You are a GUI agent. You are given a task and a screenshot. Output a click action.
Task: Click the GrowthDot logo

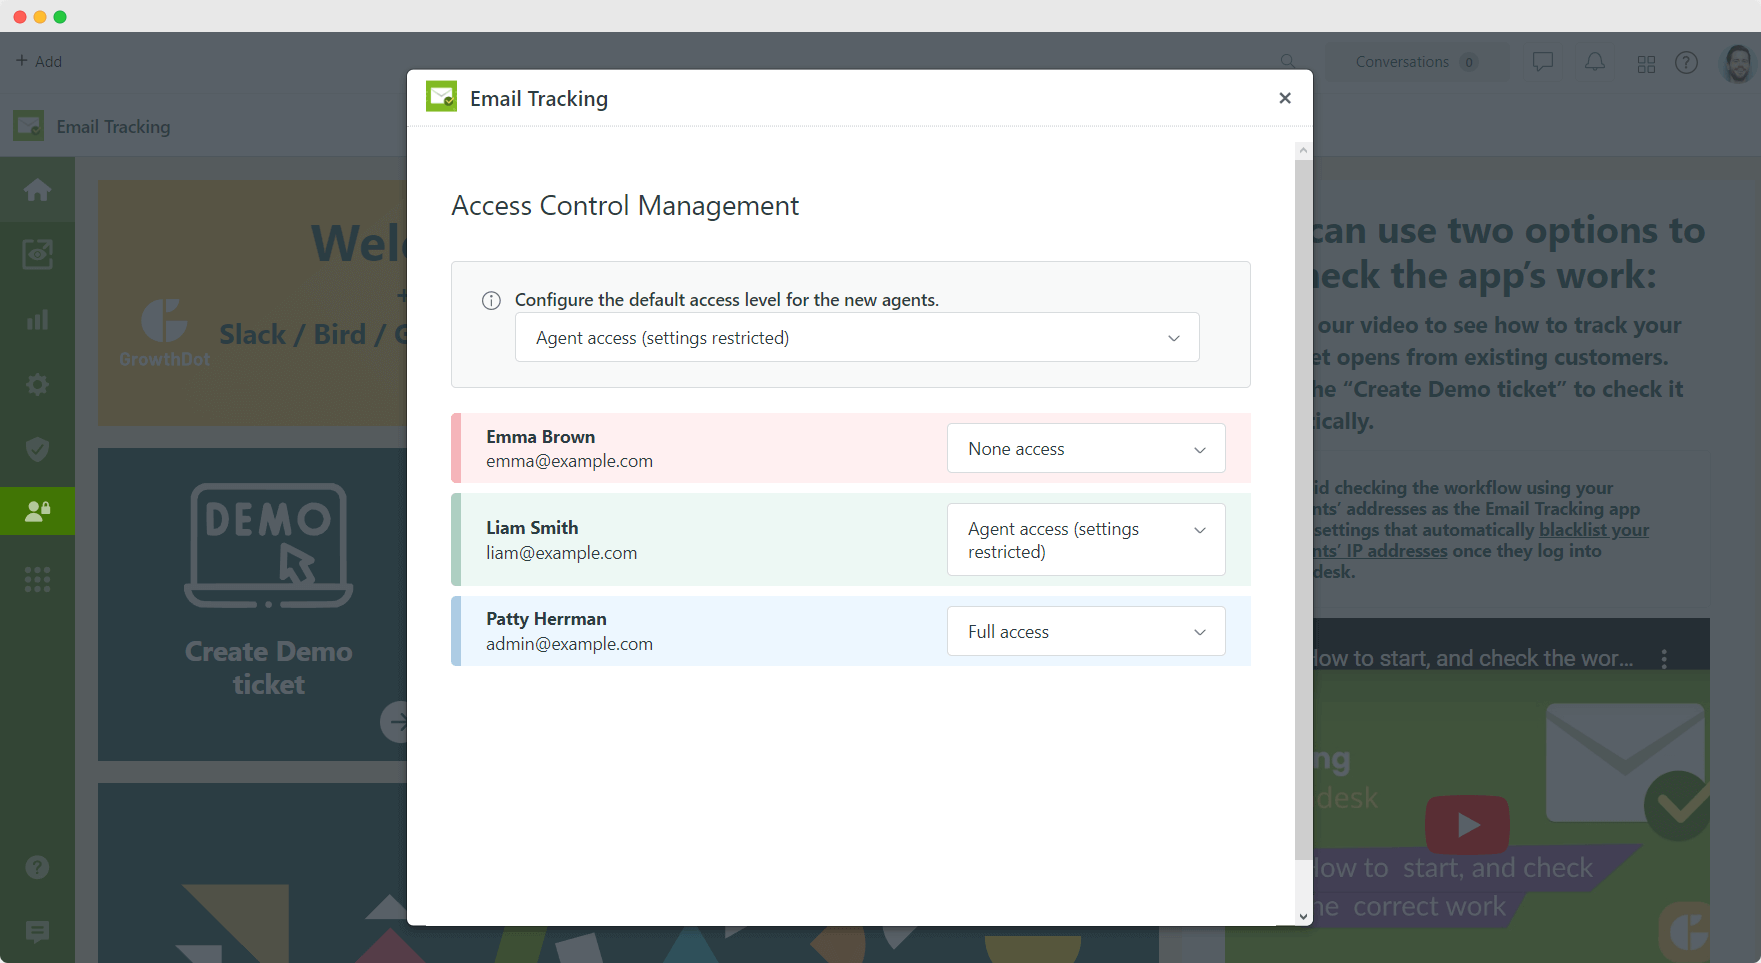pyautogui.click(x=164, y=334)
